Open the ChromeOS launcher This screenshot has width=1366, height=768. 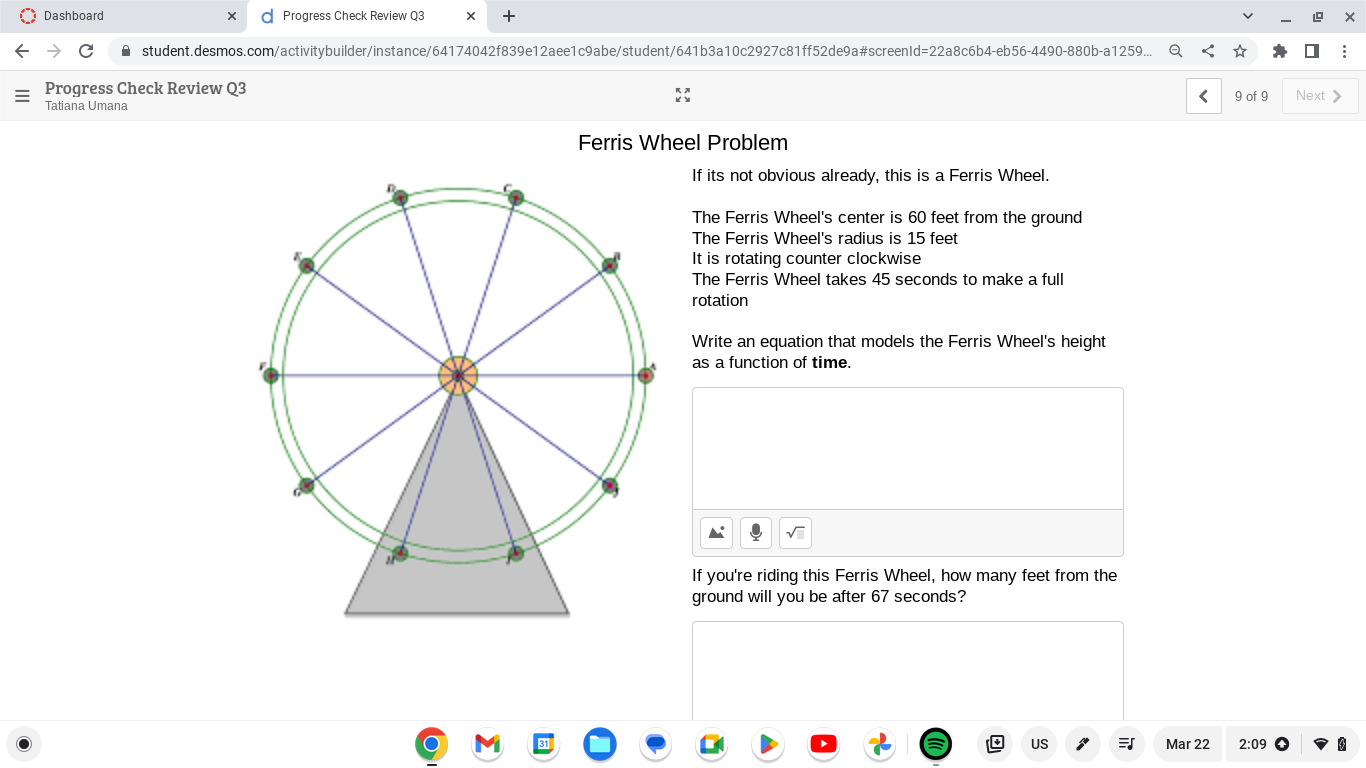[x=24, y=744]
